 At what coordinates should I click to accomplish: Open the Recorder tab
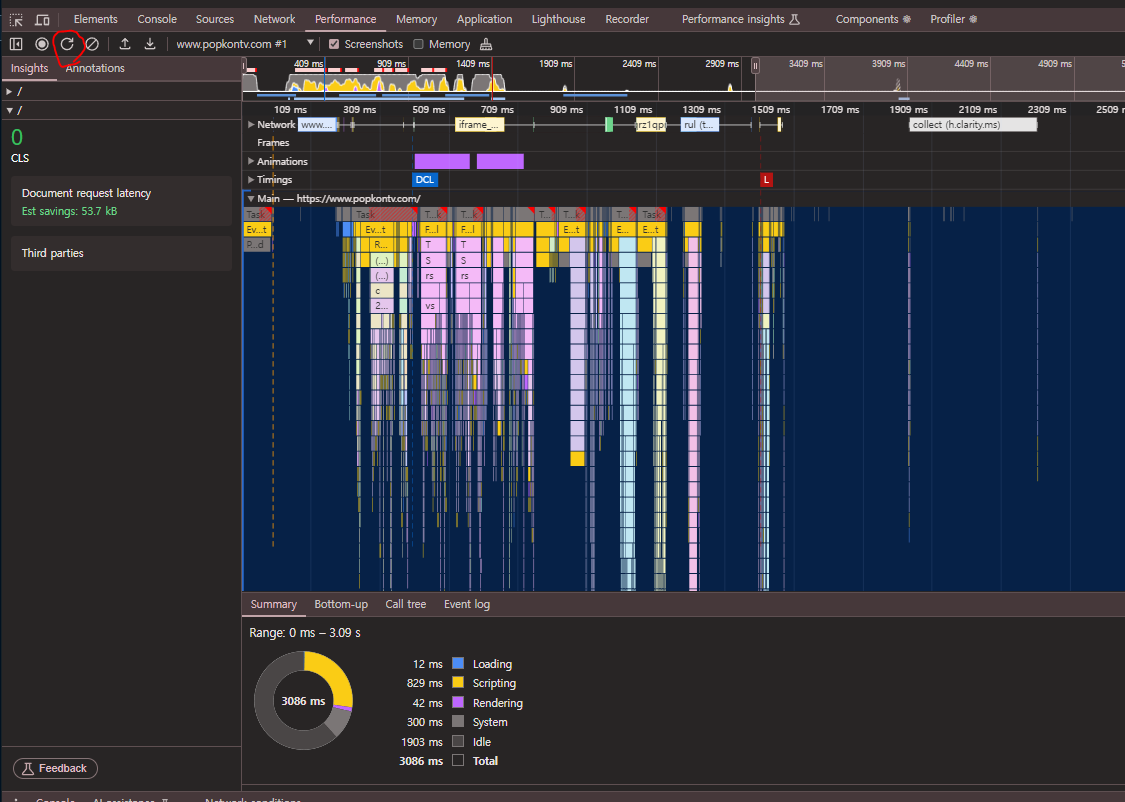click(626, 19)
